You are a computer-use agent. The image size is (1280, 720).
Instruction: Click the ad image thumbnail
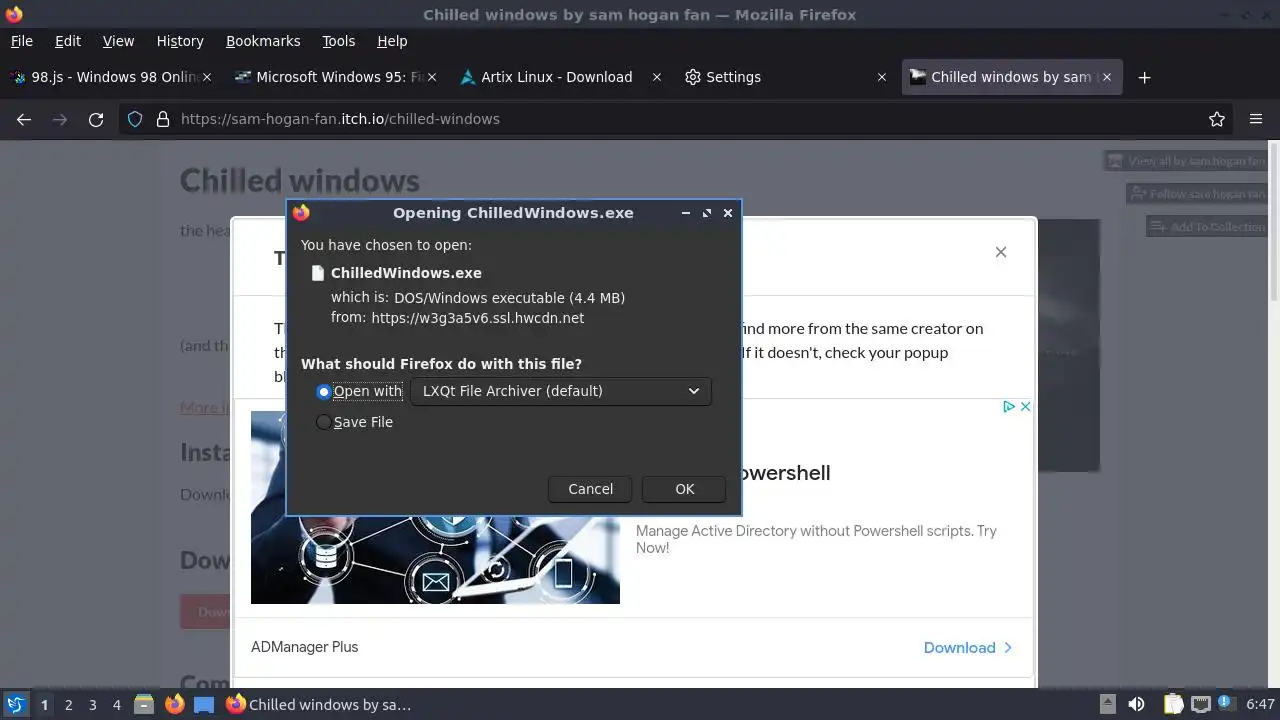pos(435,508)
